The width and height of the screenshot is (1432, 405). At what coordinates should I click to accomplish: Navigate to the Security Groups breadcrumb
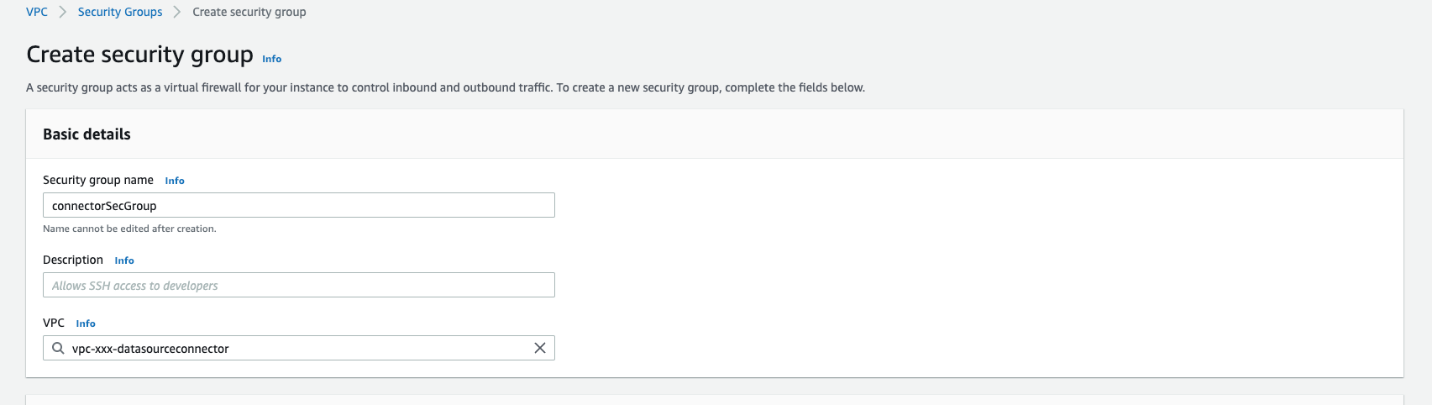121,12
